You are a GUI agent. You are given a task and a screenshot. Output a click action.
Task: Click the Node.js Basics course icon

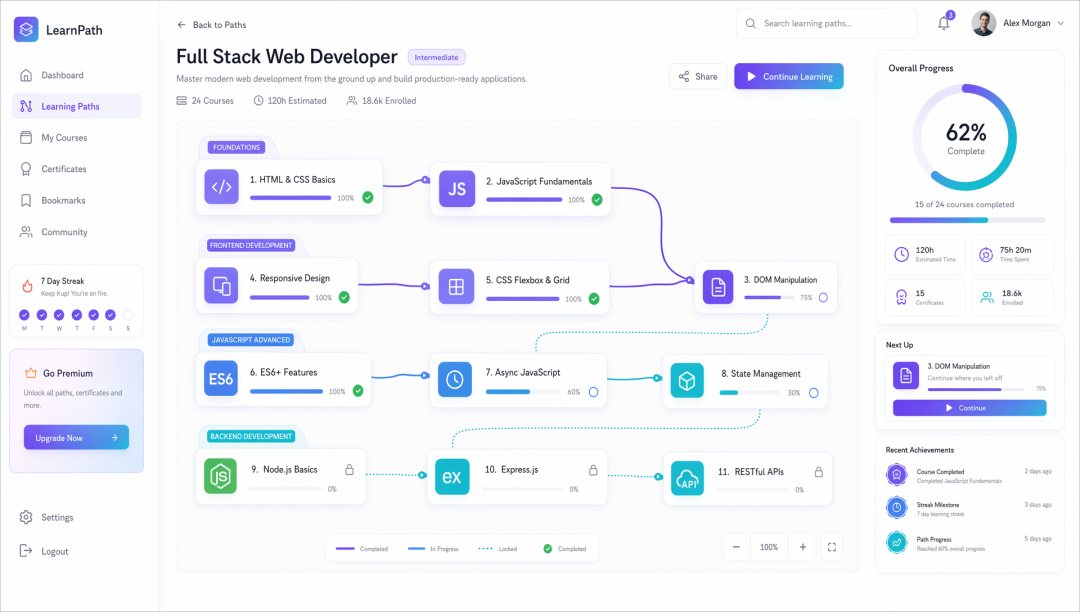click(x=220, y=476)
